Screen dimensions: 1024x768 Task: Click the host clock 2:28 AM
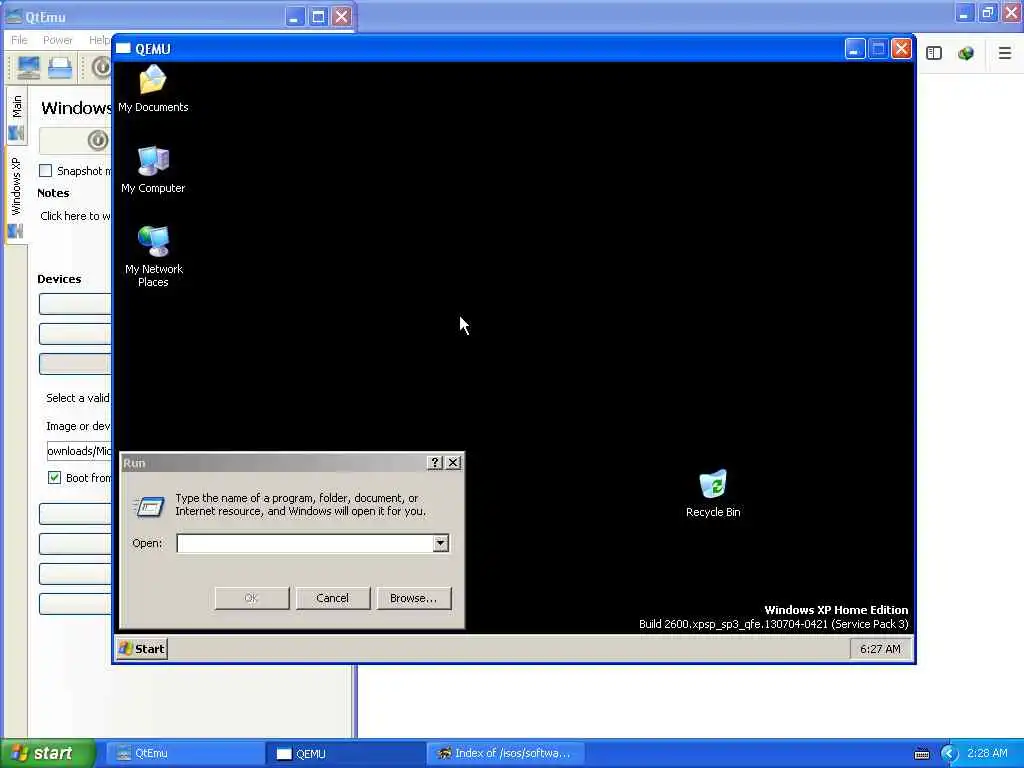pos(987,753)
